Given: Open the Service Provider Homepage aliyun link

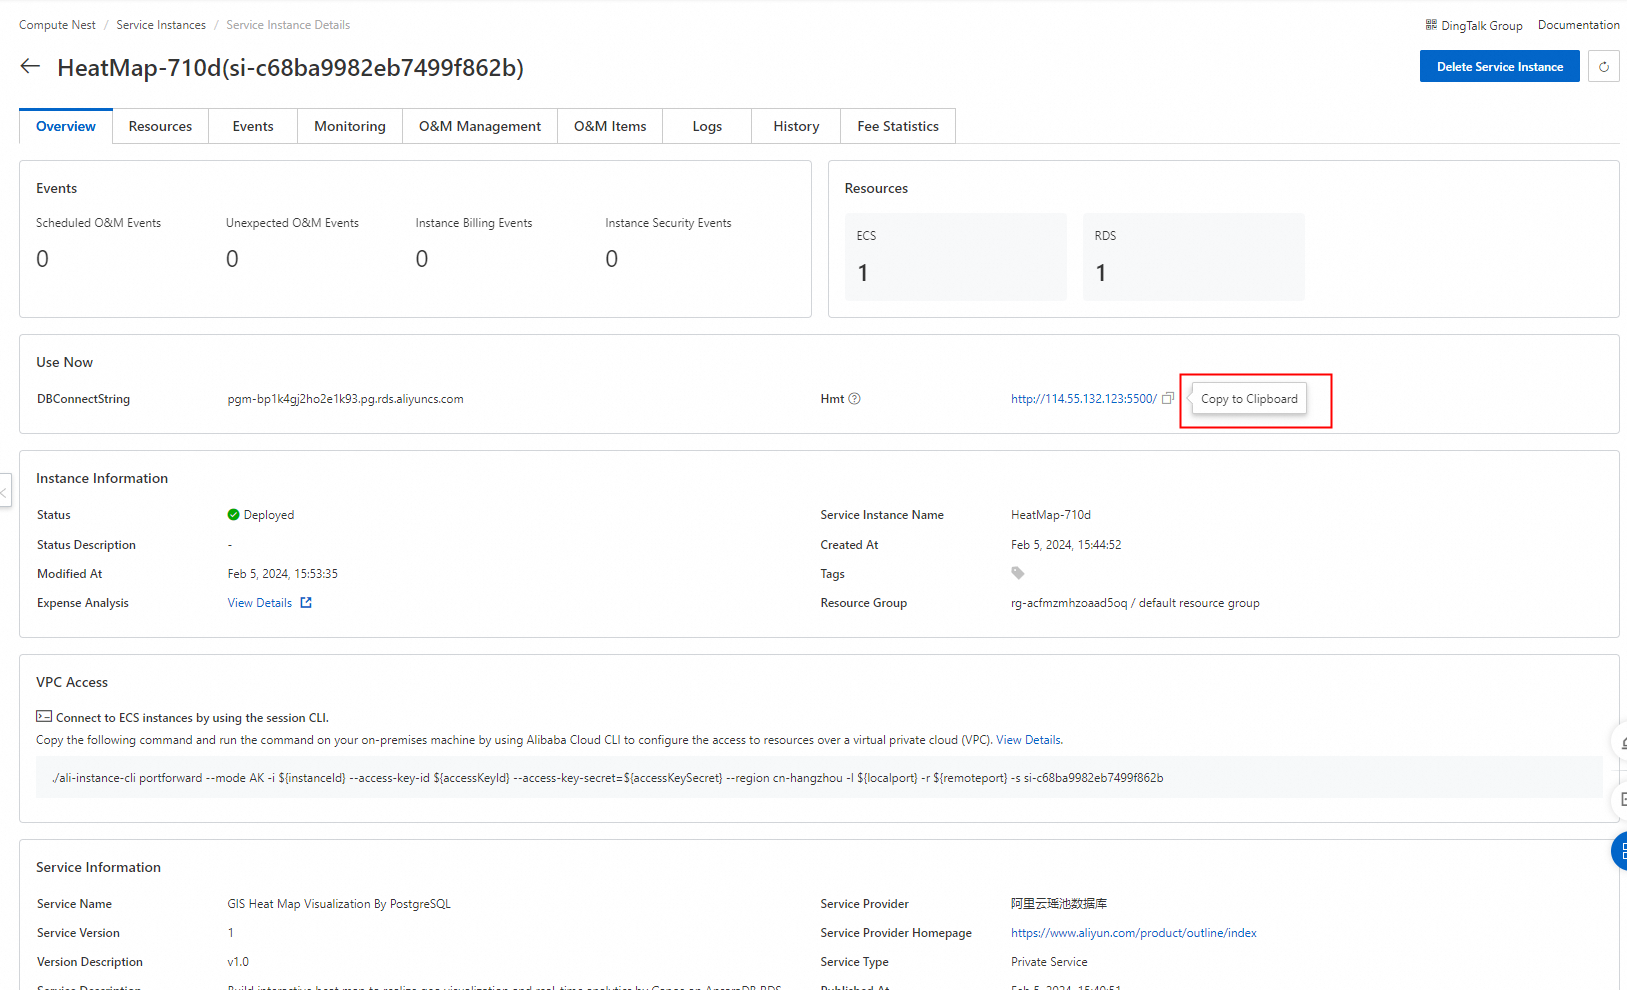Looking at the screenshot, I should (1134, 933).
